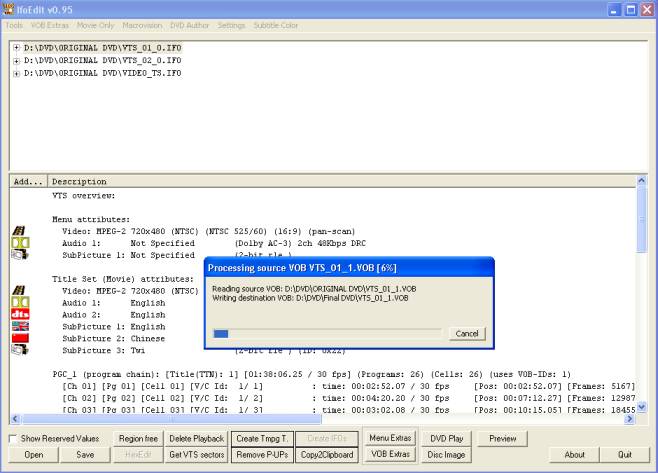Screen dimensions: 658x473
Task: Click the video icon beside Title Set Video row
Action: point(19,290)
